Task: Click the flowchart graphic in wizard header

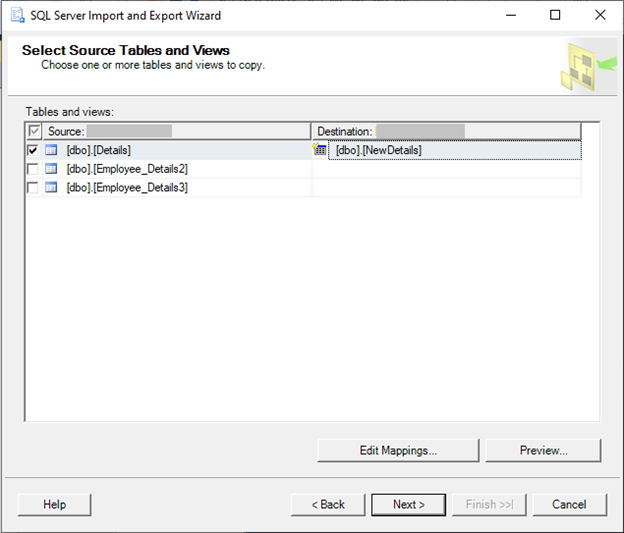Action: click(x=588, y=66)
